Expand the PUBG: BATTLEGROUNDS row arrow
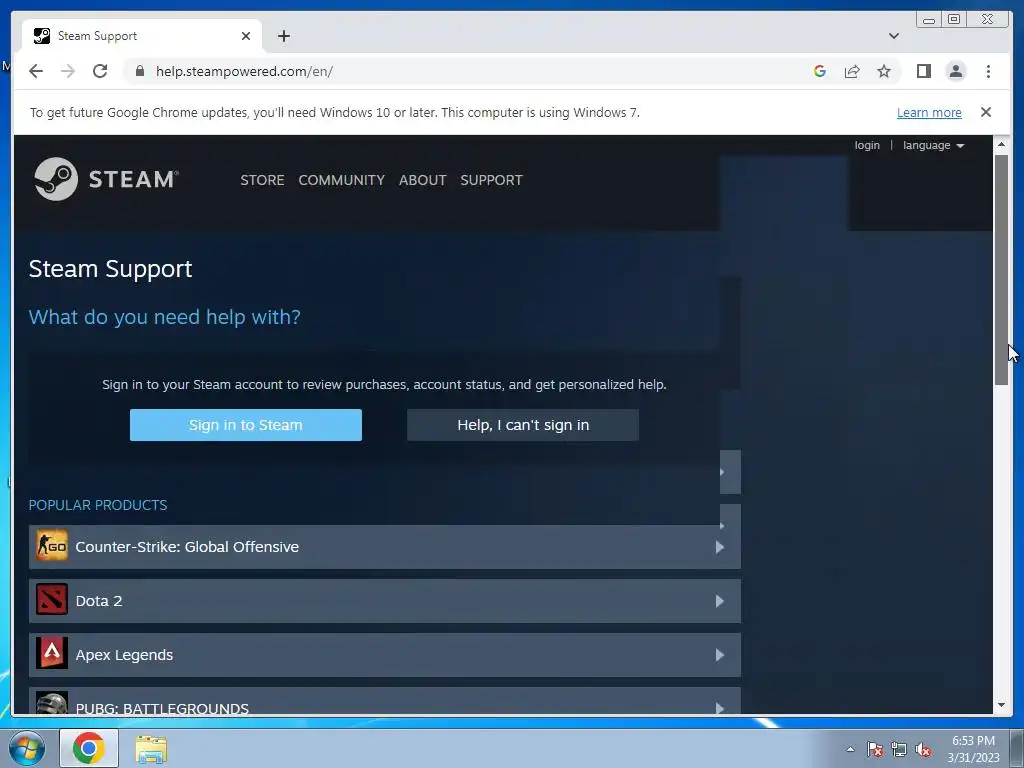Image resolution: width=1024 pixels, height=768 pixels. pos(719,707)
